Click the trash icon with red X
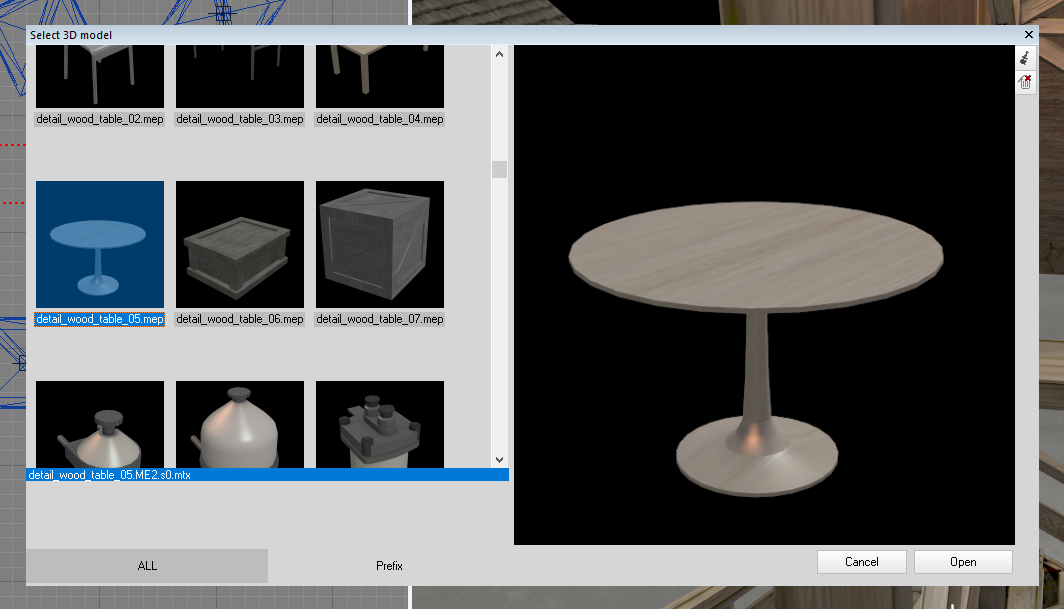Viewport: 1064px width, 609px height. [x=1025, y=82]
